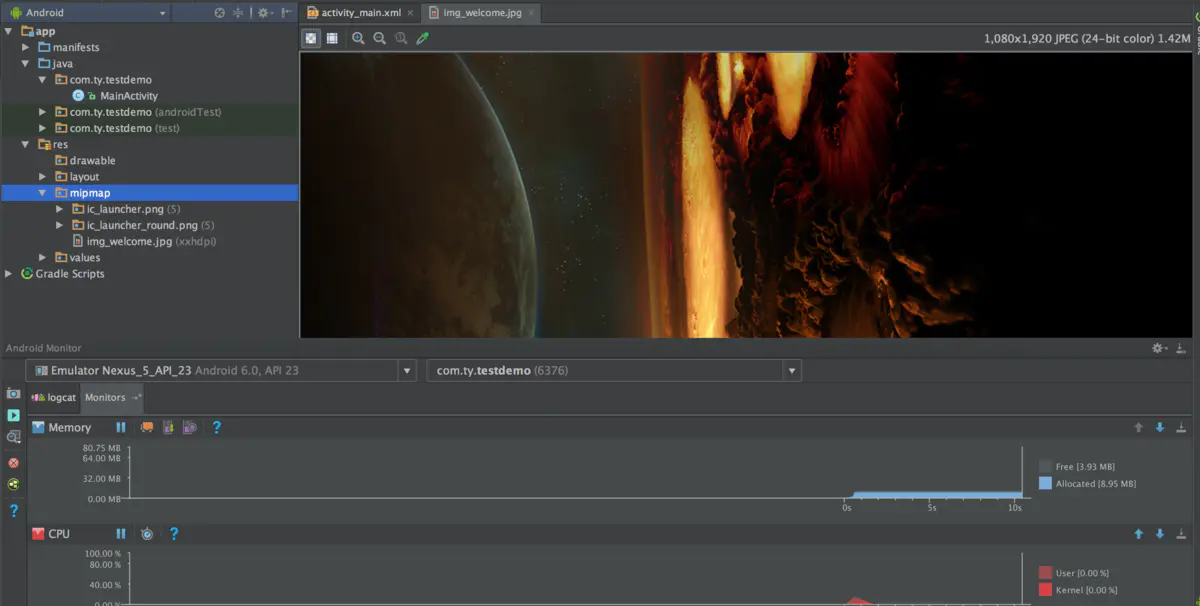Open CPU monitor help
This screenshot has height=606, width=1200.
click(173, 534)
